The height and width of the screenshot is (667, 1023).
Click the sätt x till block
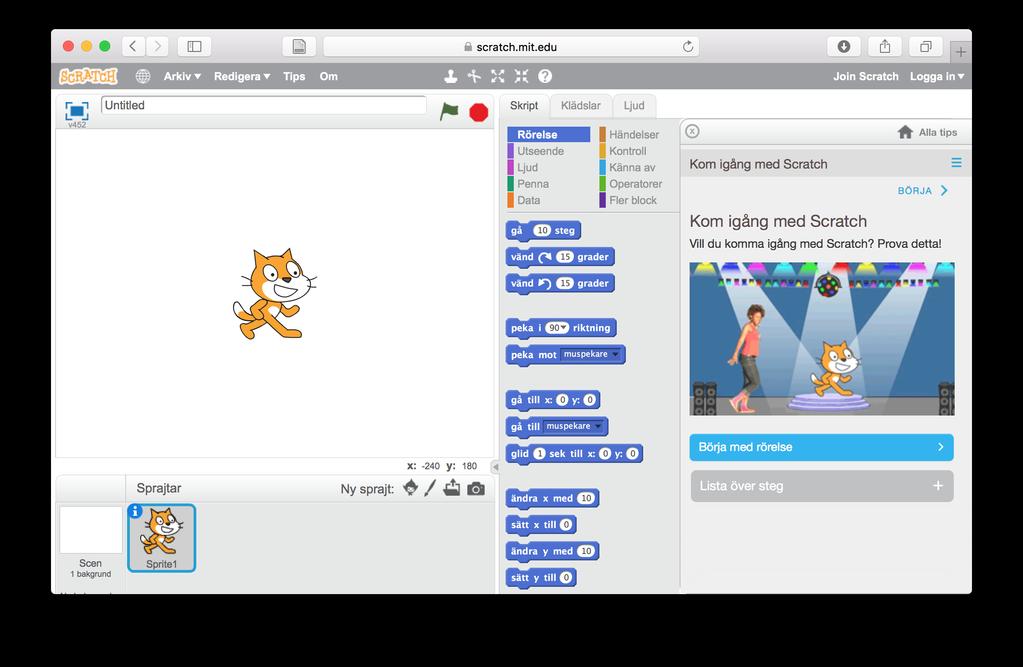pos(541,525)
